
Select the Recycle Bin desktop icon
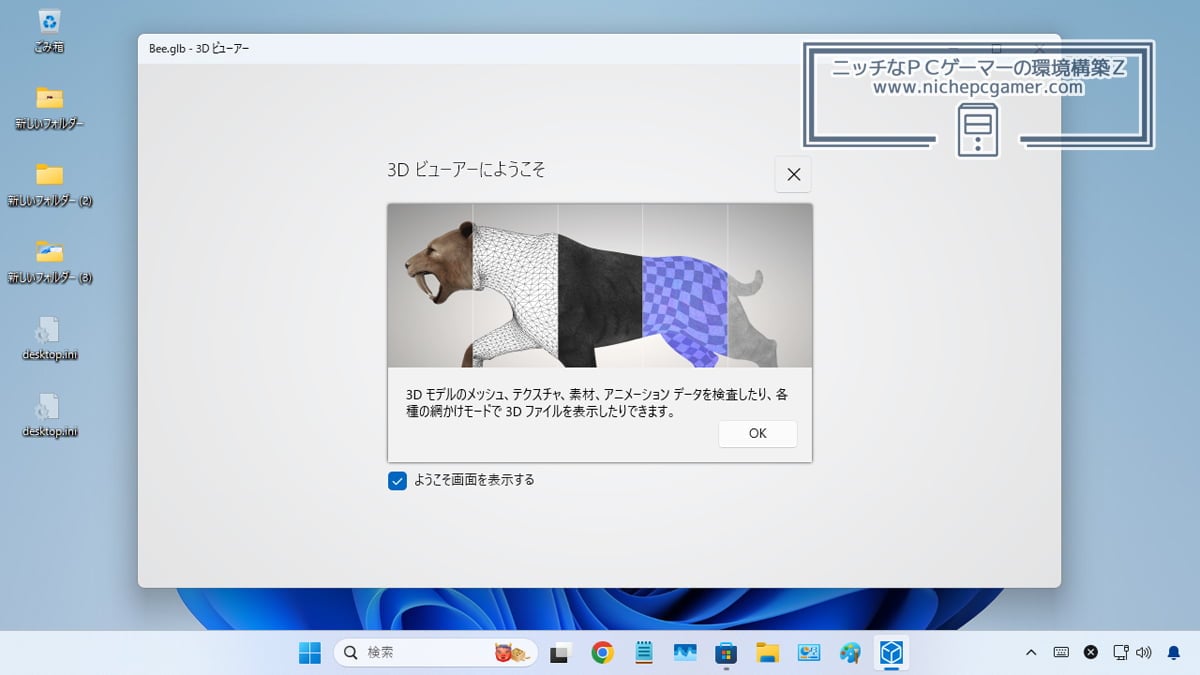[49, 30]
